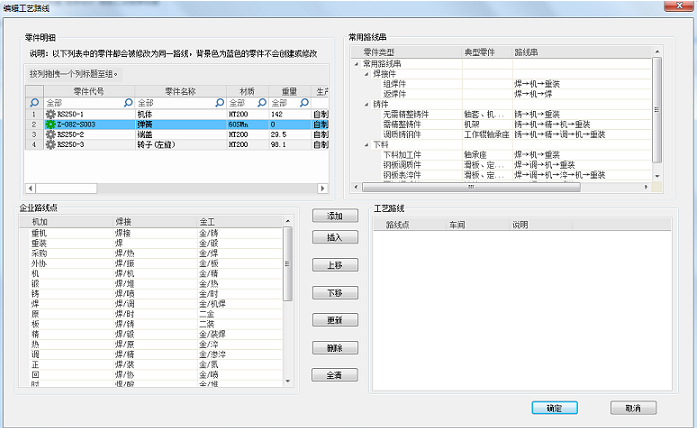Click the 全清 clear-all button

tap(335, 375)
